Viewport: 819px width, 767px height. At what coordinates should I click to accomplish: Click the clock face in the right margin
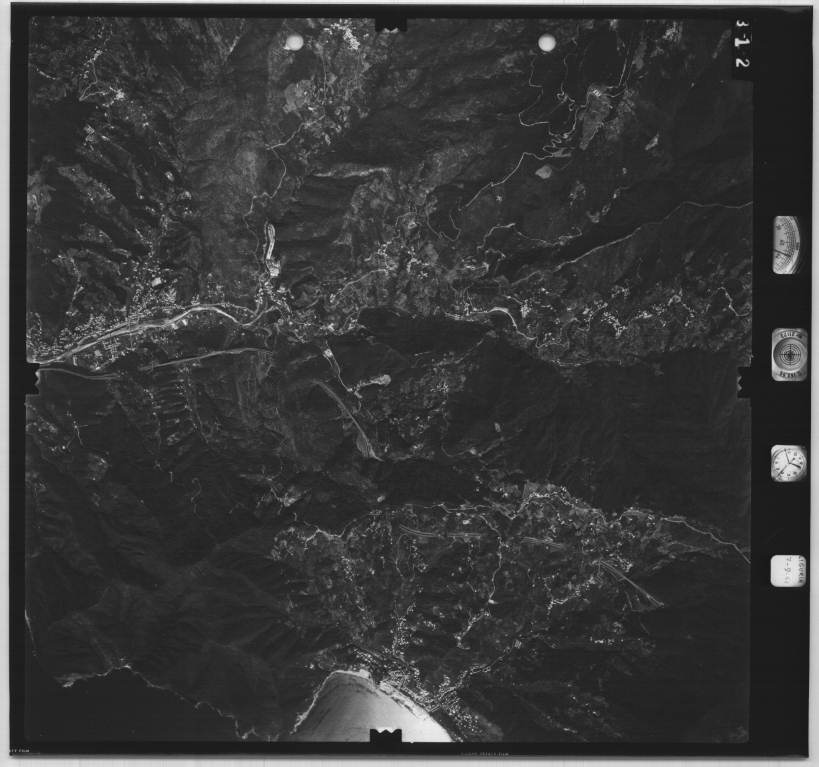pos(789,463)
